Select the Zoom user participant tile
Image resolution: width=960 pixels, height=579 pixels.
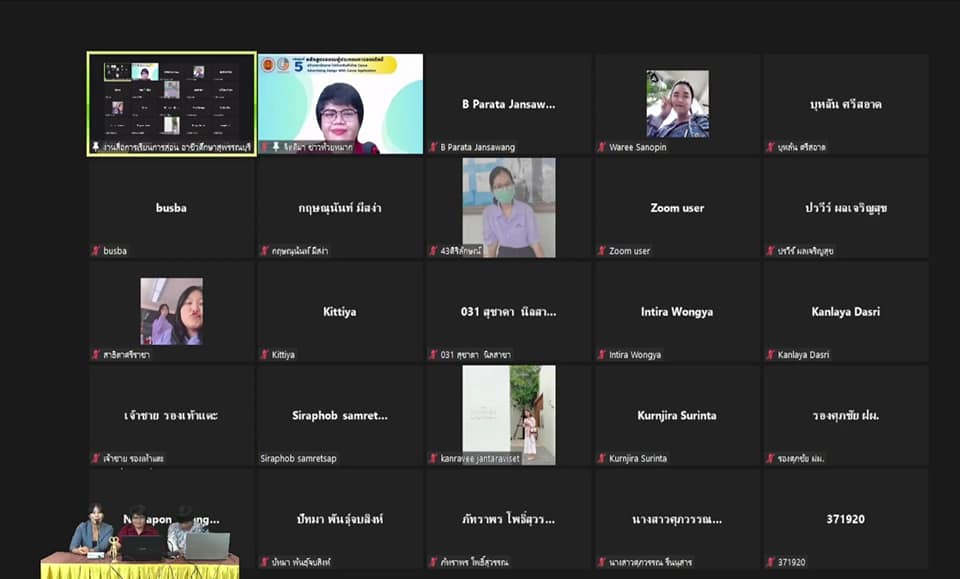(678, 207)
